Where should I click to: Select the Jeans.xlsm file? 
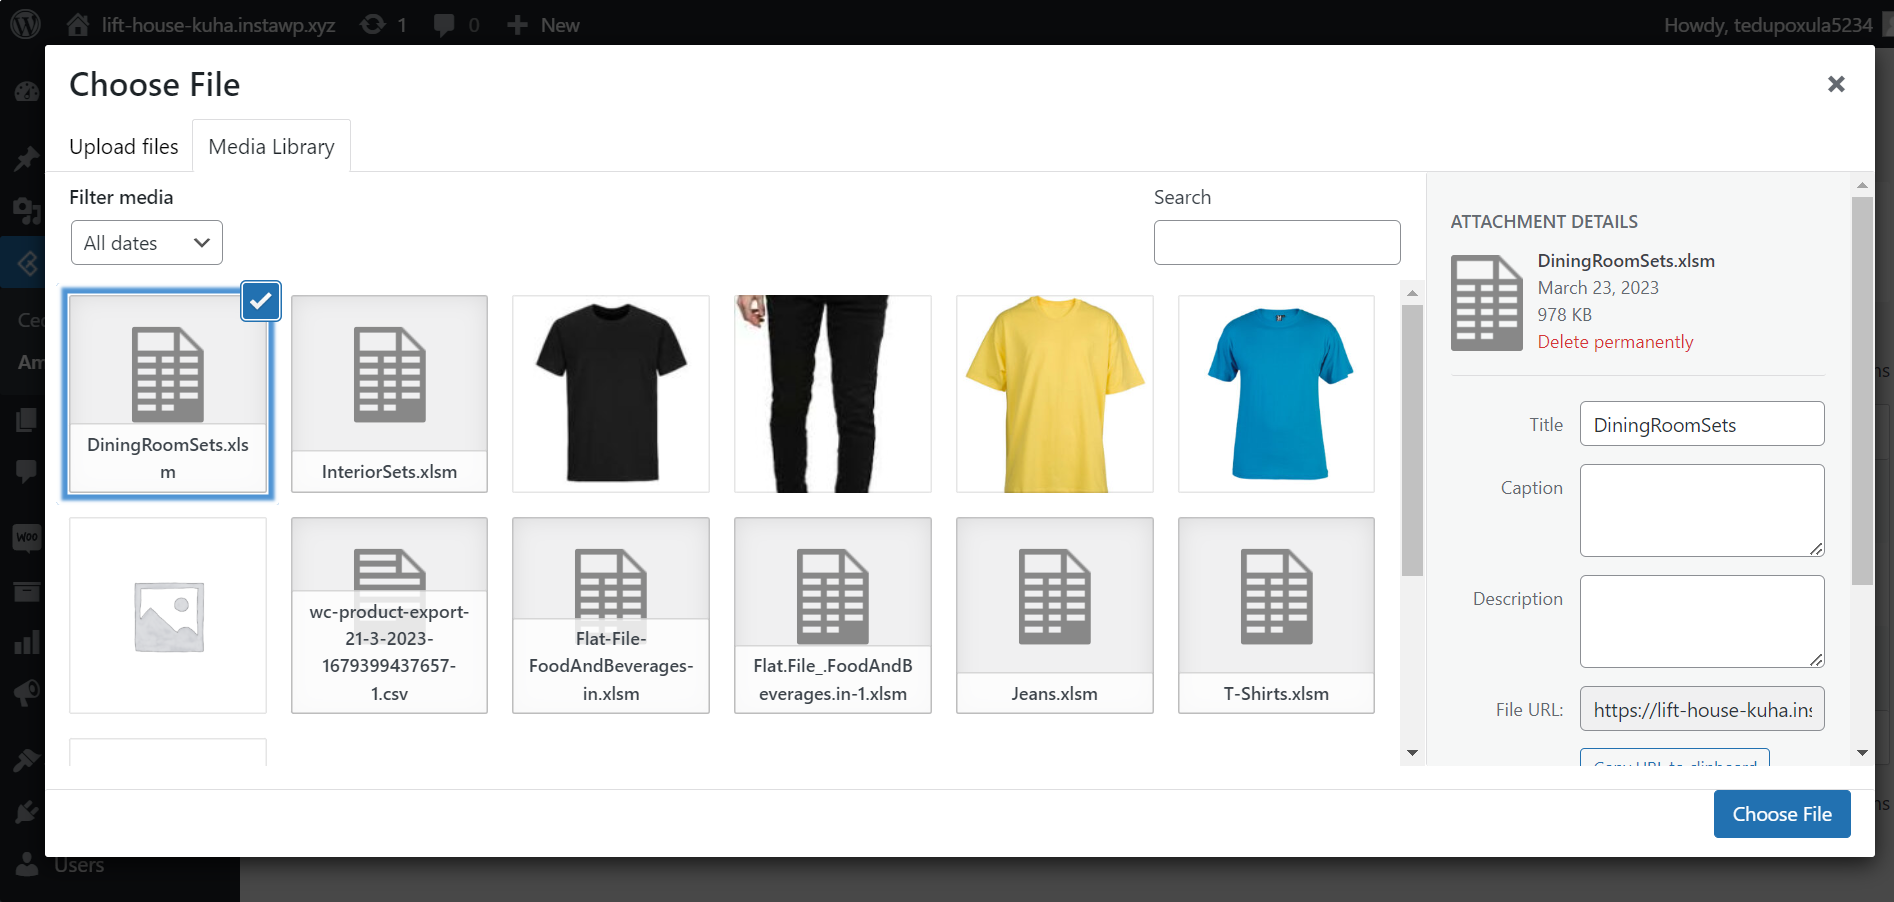tap(1055, 615)
